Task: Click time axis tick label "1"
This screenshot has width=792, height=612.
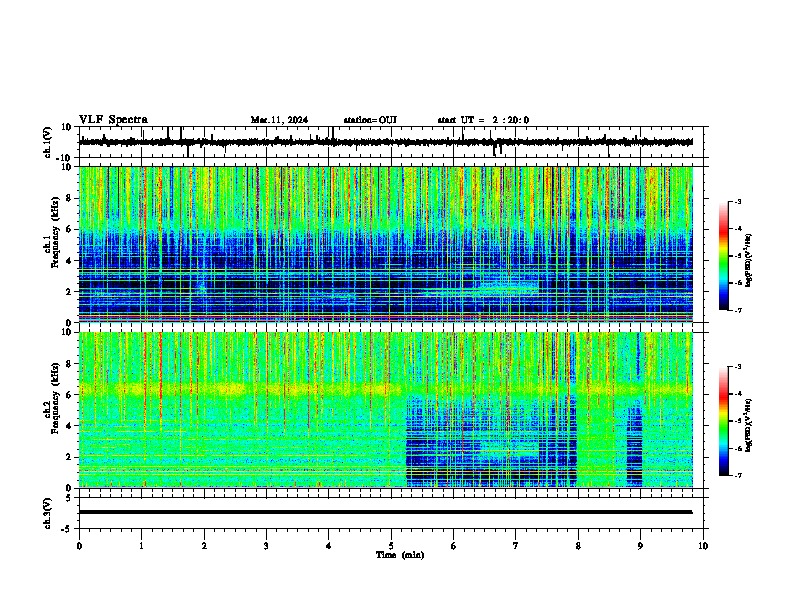Action: (141, 546)
